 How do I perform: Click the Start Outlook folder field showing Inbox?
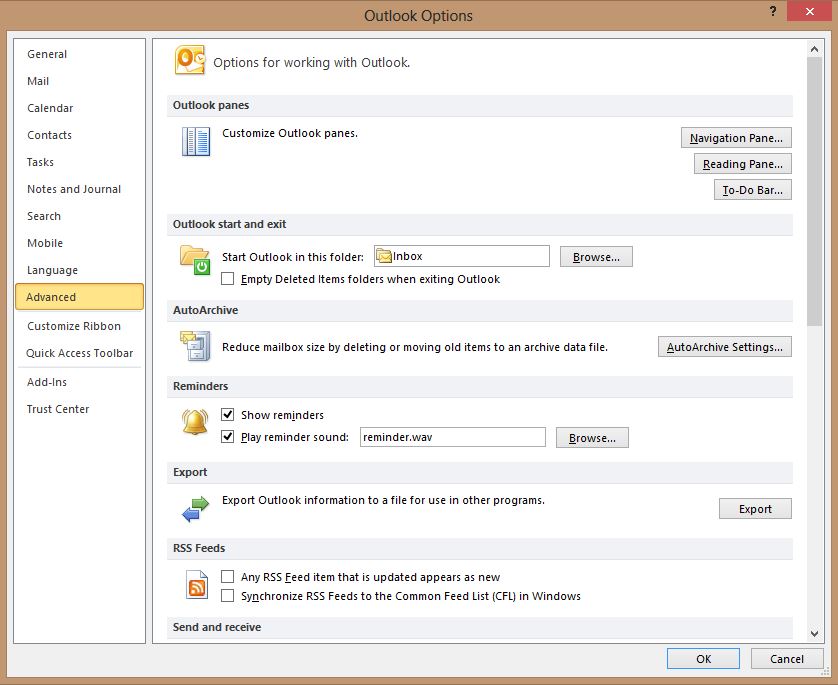[x=462, y=256]
